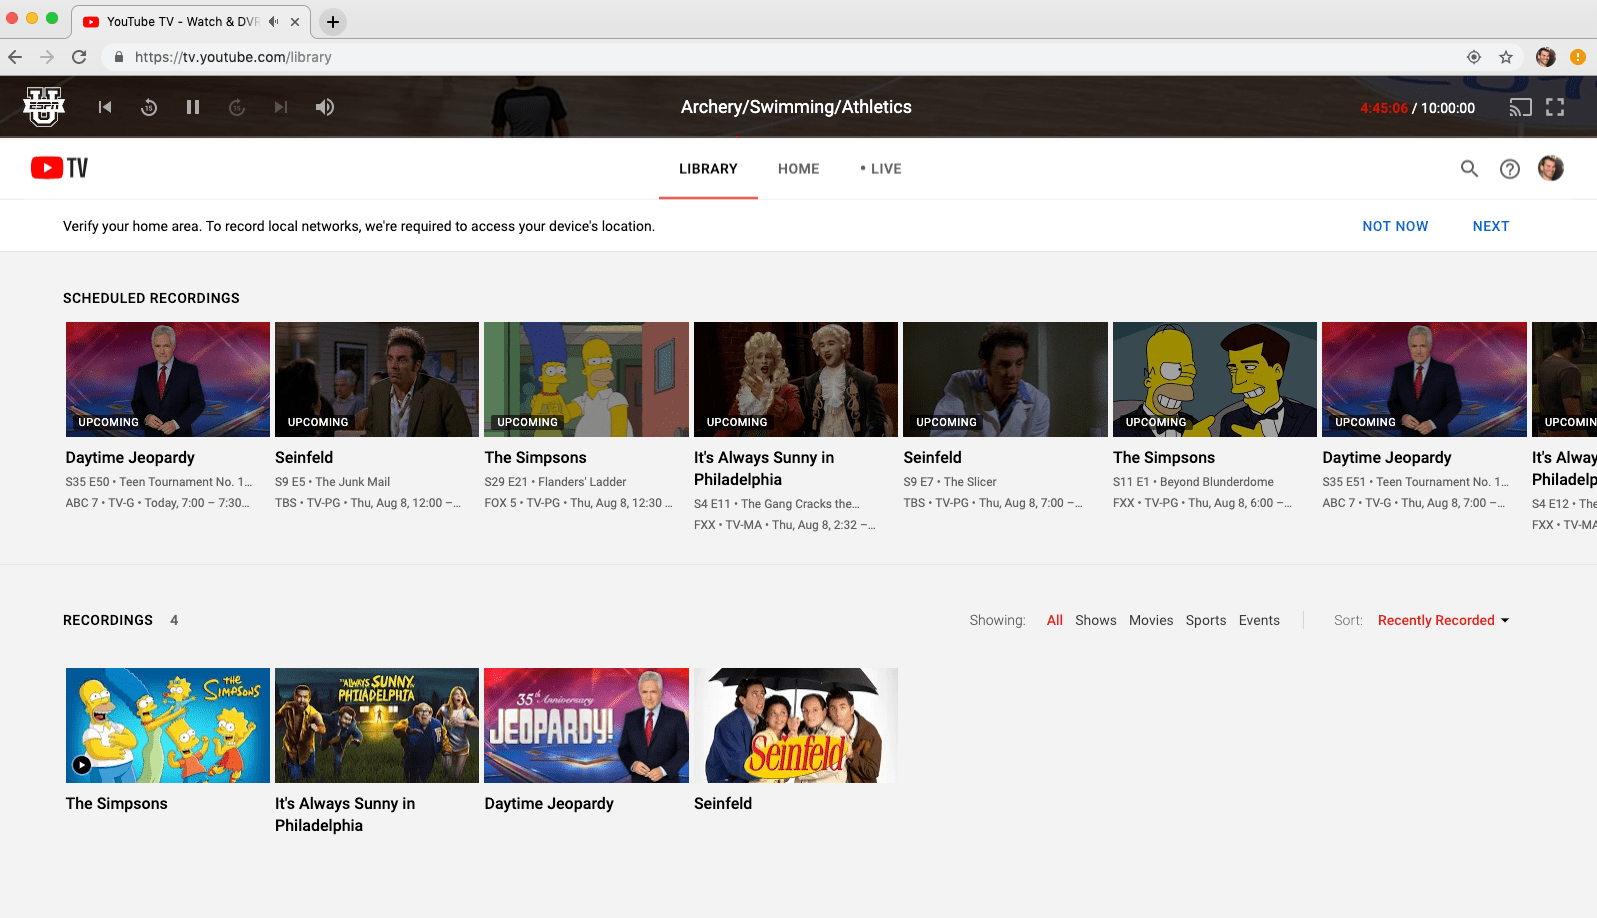Image resolution: width=1597 pixels, height=918 pixels.
Task: Switch to the Live tab
Action: pos(881,169)
